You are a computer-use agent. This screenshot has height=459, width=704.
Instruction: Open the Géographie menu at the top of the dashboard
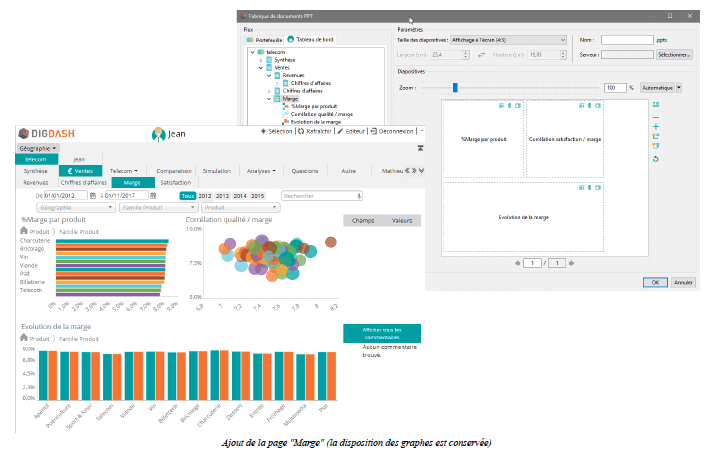38,148
